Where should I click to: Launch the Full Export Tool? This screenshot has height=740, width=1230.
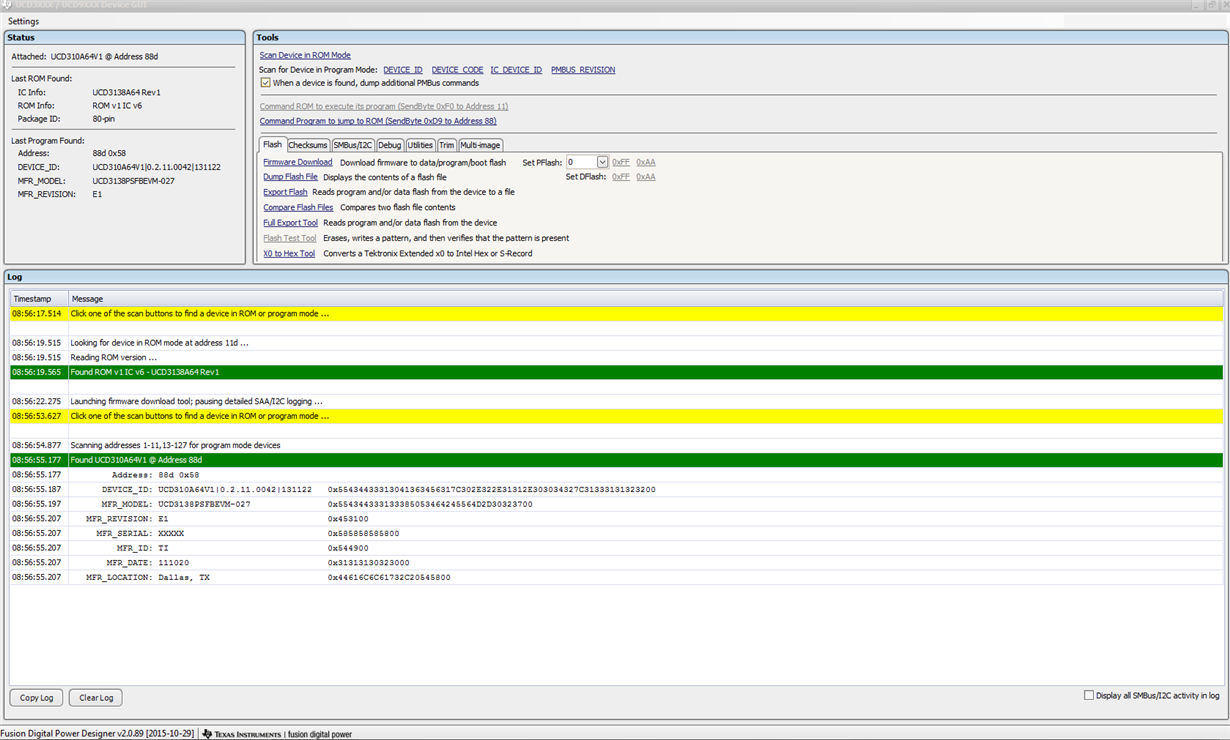pyautogui.click(x=290, y=223)
